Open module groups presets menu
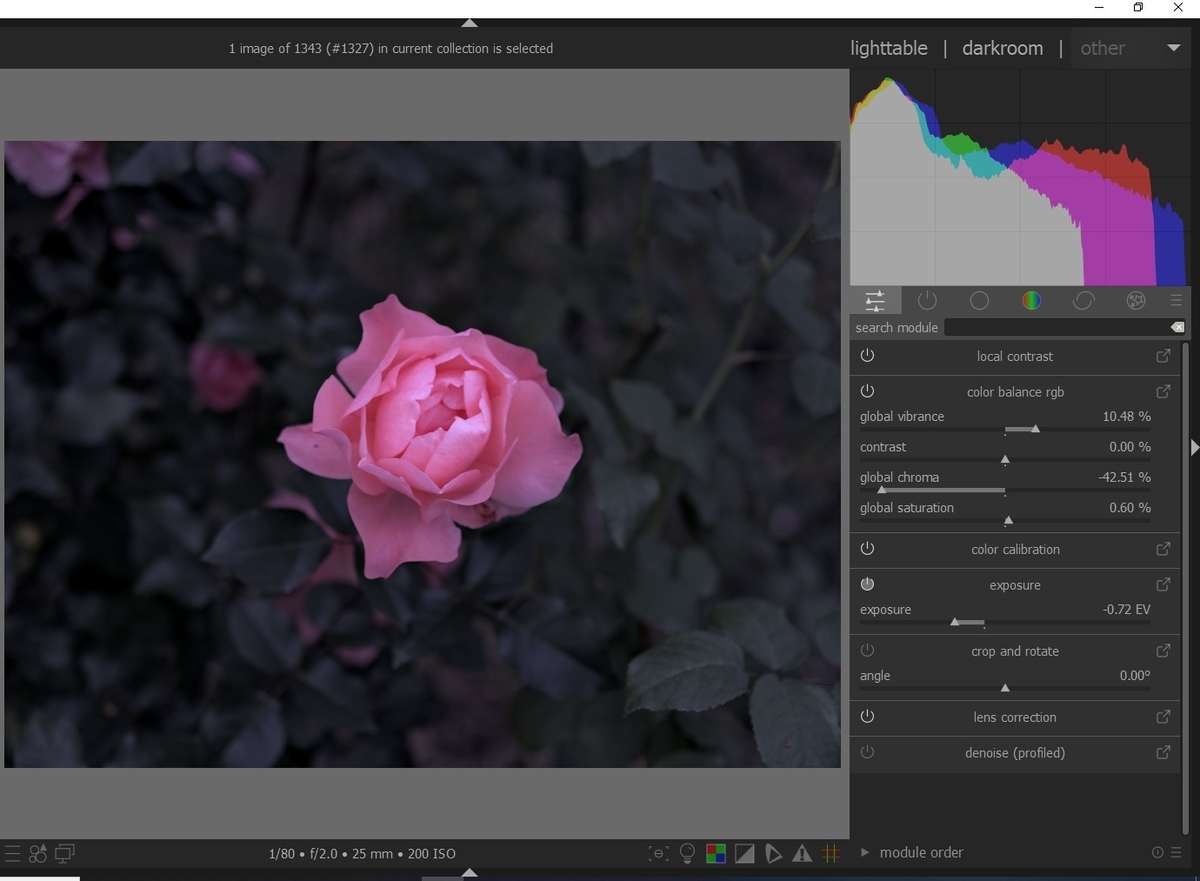This screenshot has height=881, width=1200. pyautogui.click(x=1176, y=300)
